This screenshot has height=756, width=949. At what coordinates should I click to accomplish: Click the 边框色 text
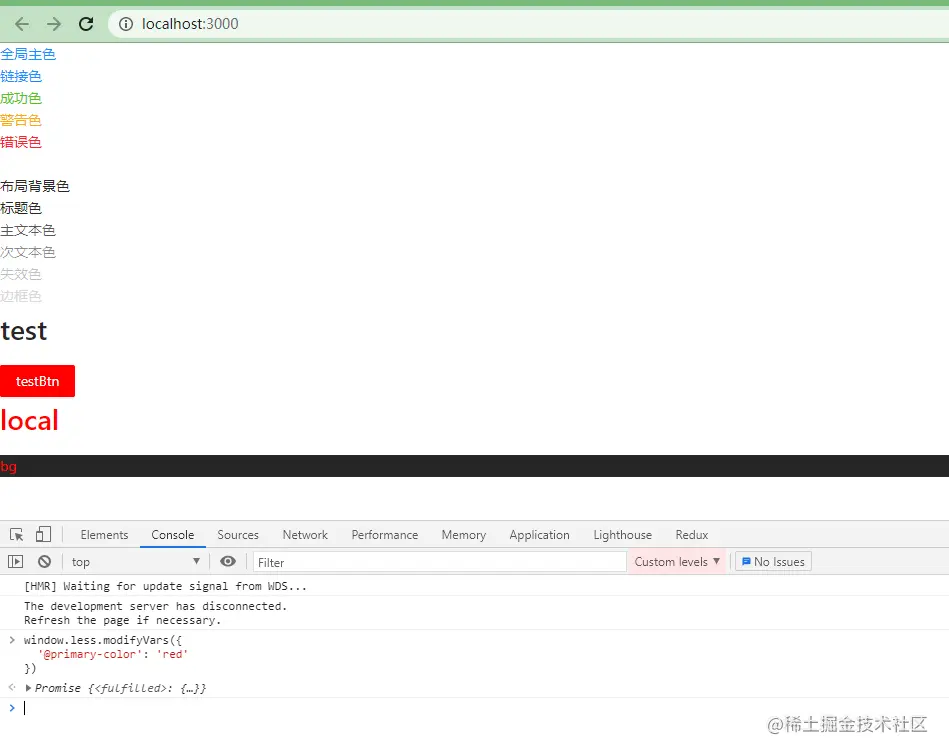pyautogui.click(x=21, y=297)
